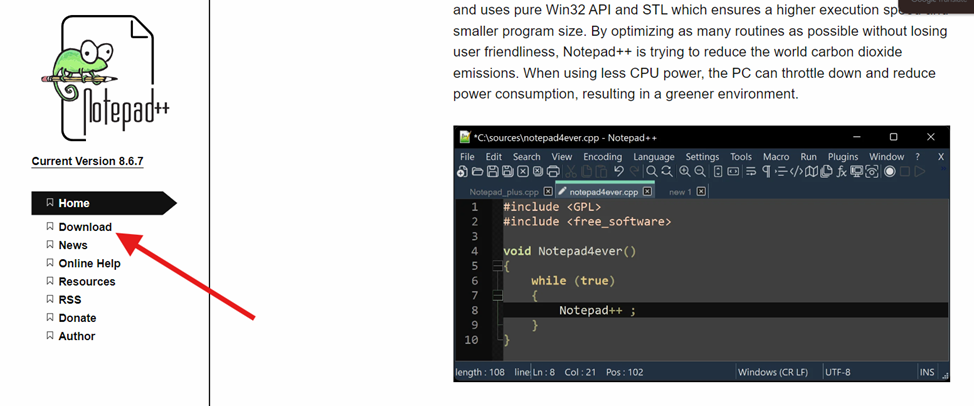The image size is (974, 406).
Task: Open the Plugins menu
Action: click(843, 156)
